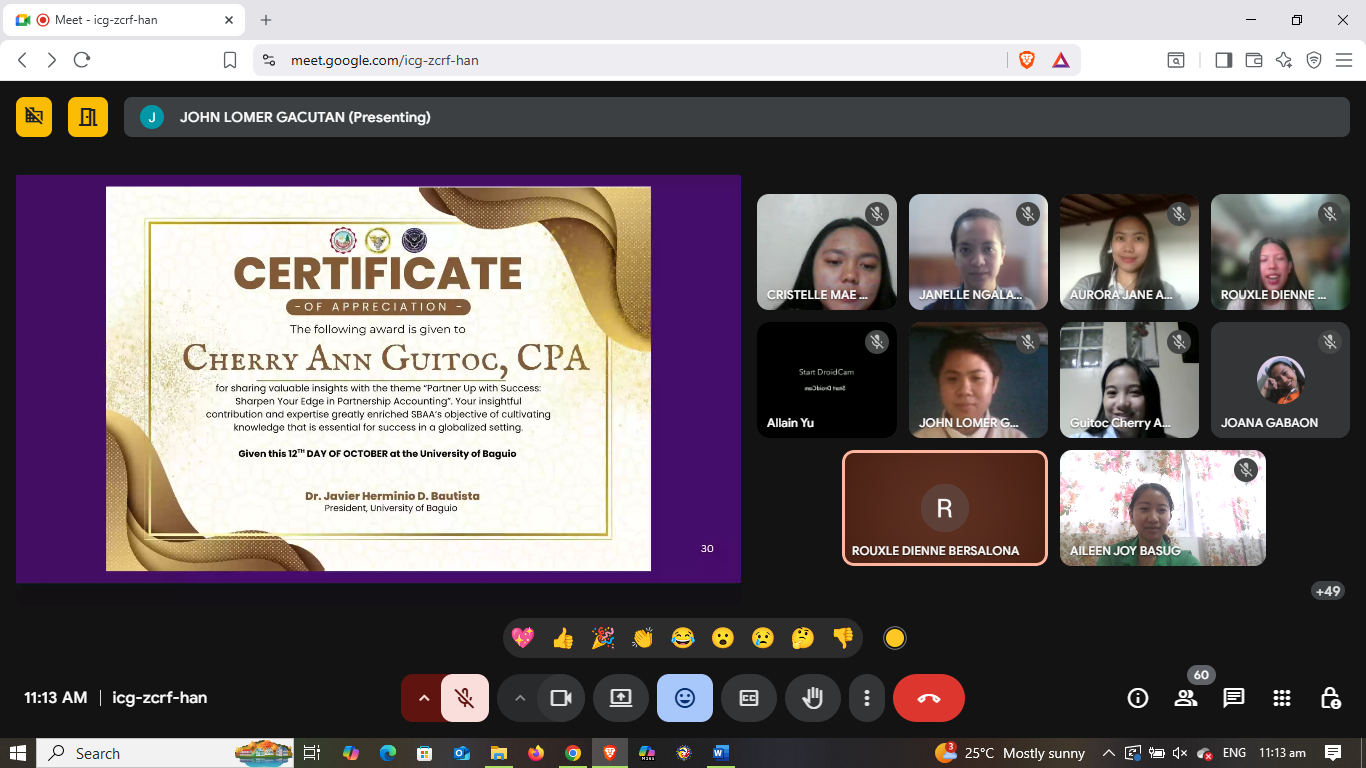Toggle the muted microphone button
The width and height of the screenshot is (1366, 768).
(464, 698)
